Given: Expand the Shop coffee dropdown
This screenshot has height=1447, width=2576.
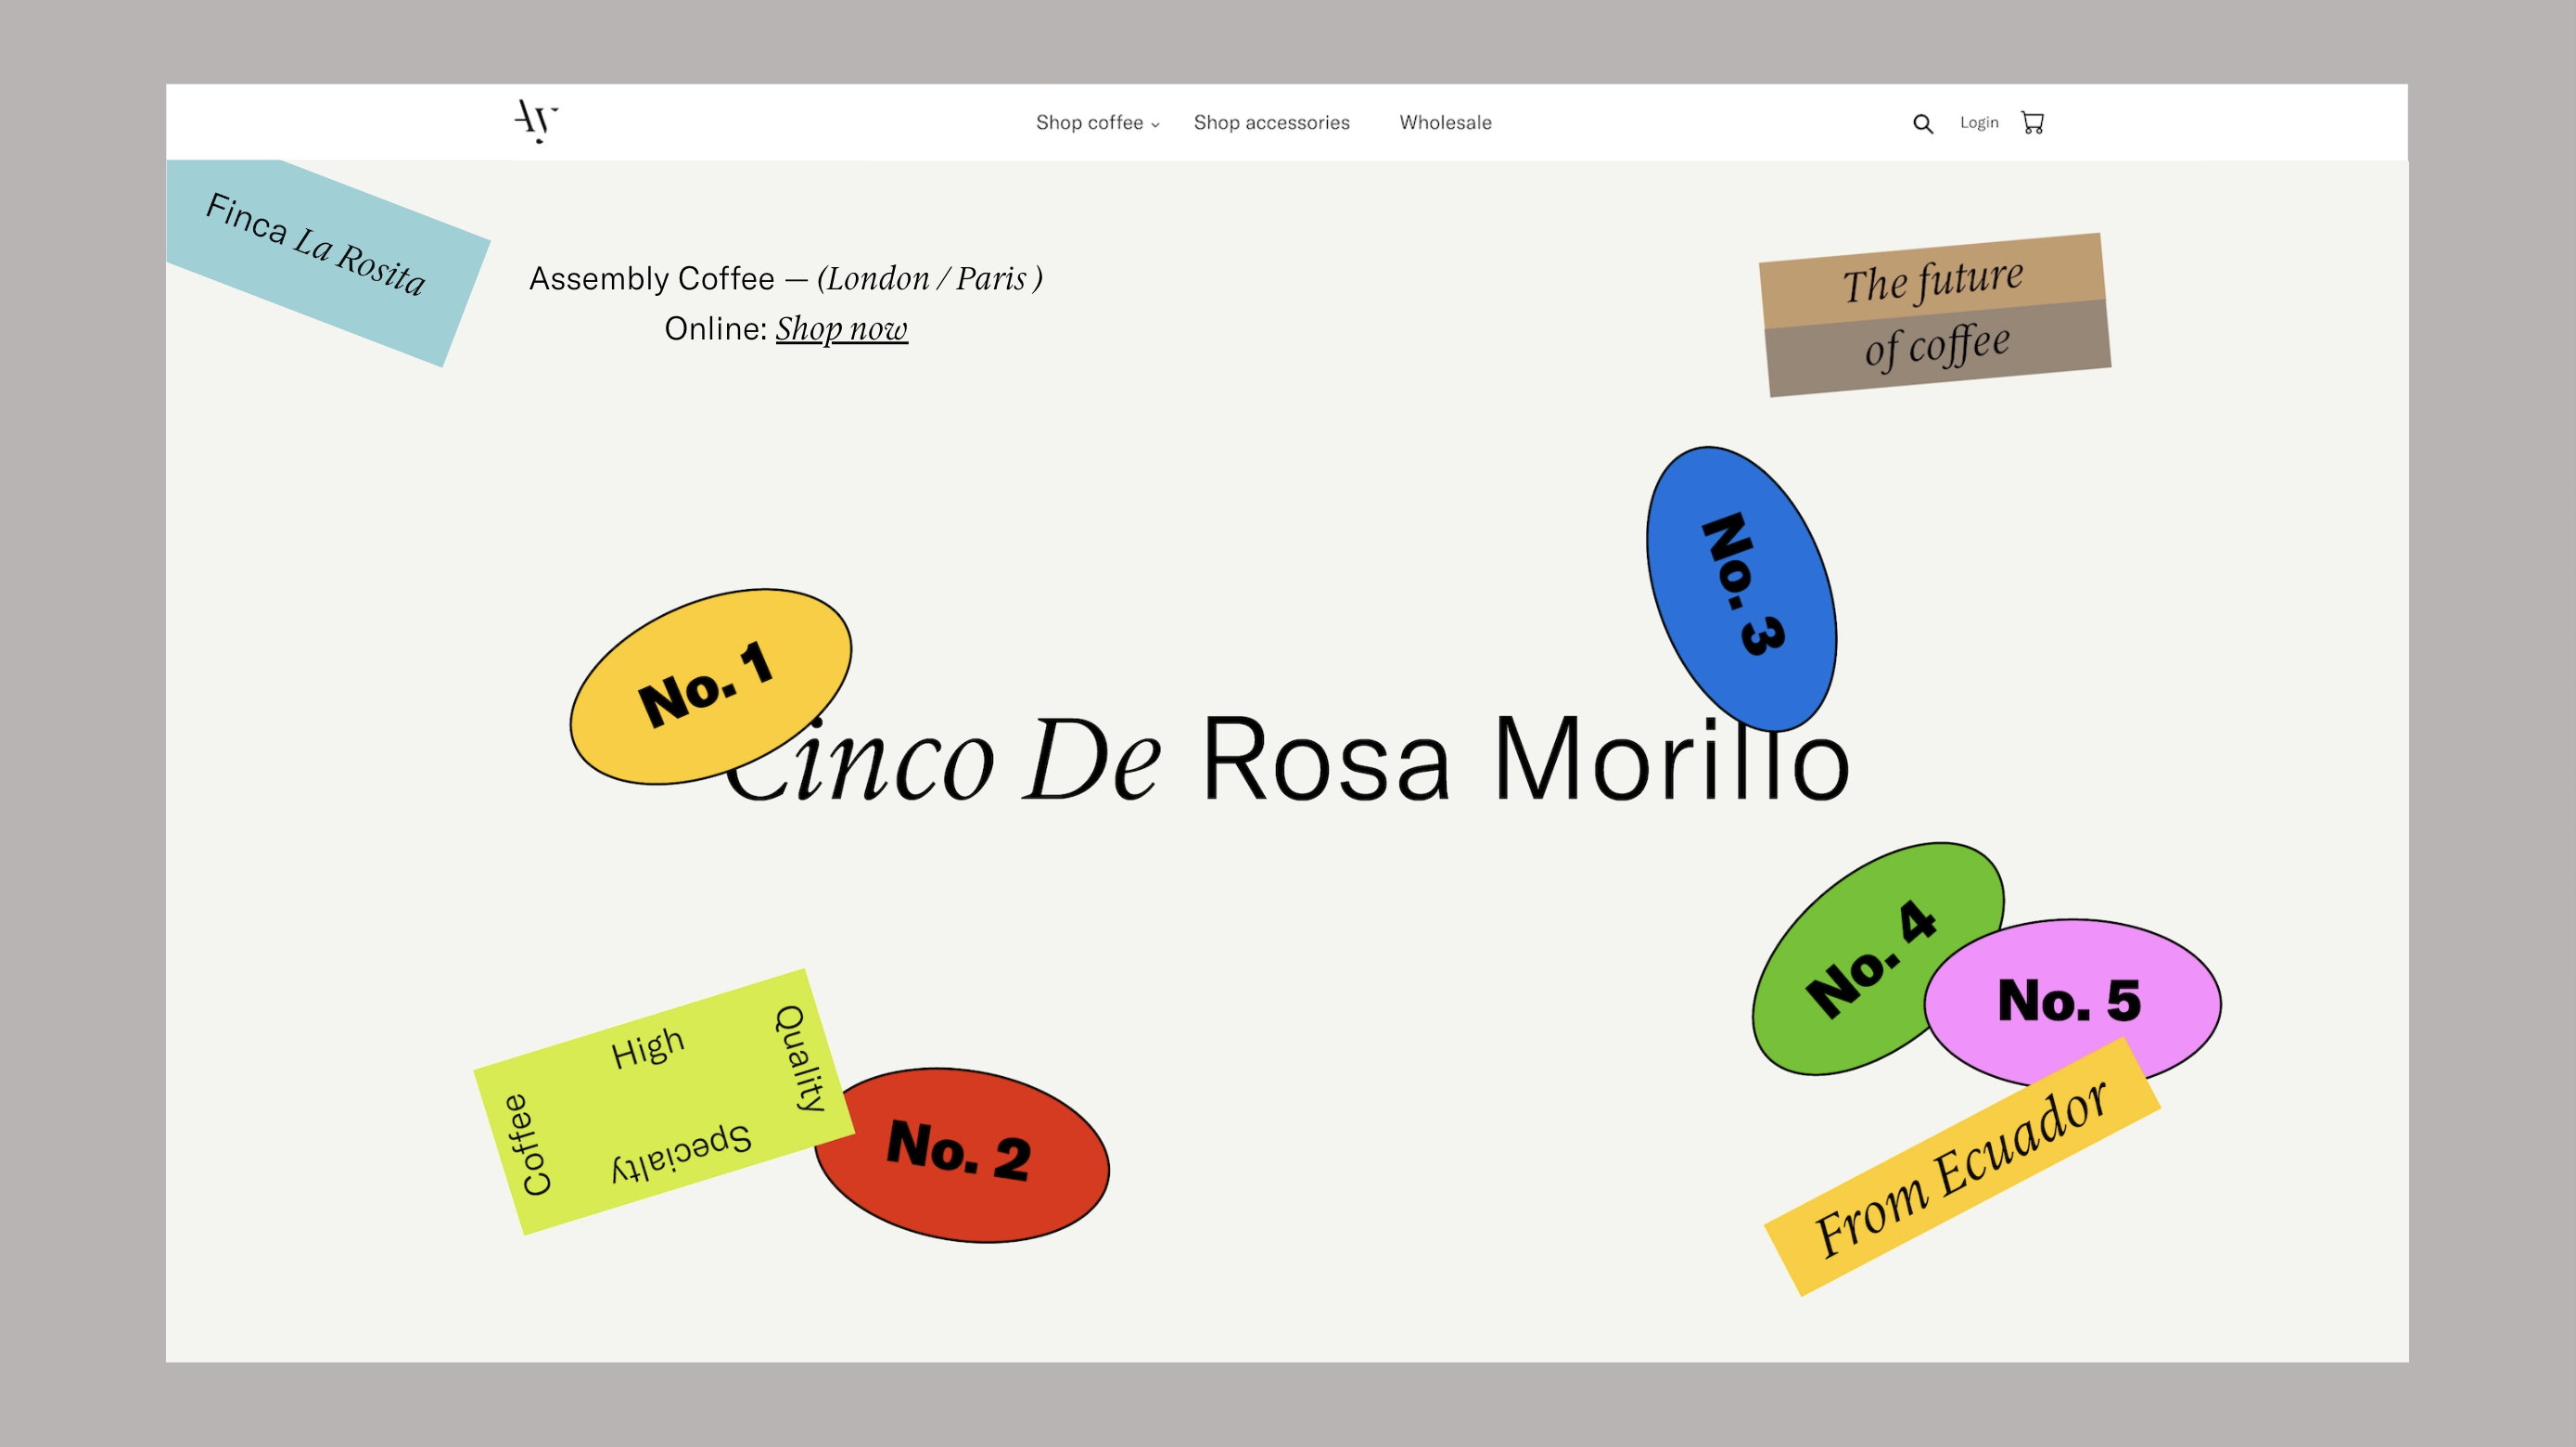Looking at the screenshot, I should click(x=1097, y=122).
